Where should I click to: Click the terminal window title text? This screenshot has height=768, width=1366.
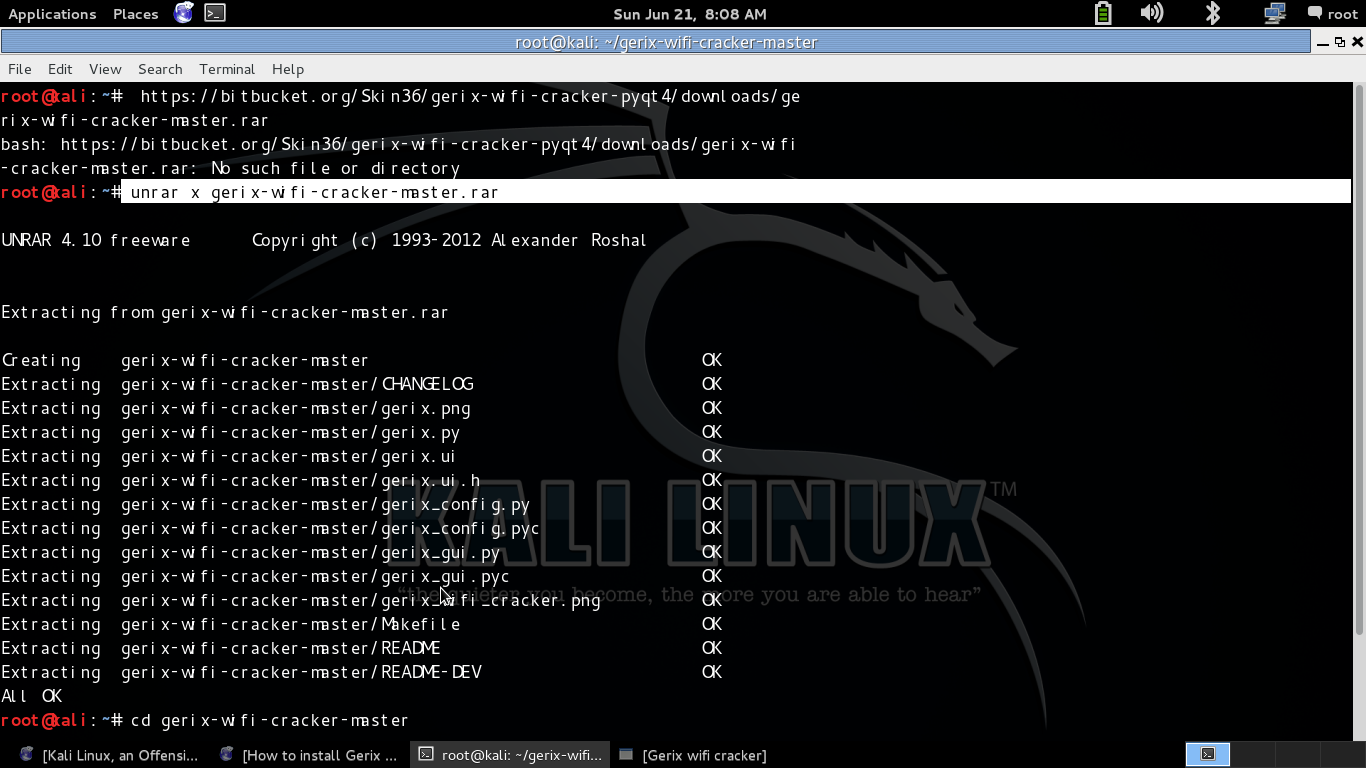[666, 42]
